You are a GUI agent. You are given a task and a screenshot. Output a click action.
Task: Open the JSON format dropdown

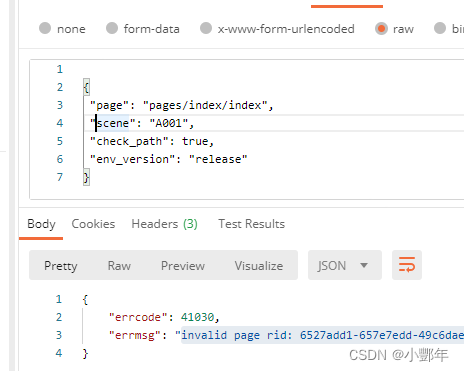point(345,265)
